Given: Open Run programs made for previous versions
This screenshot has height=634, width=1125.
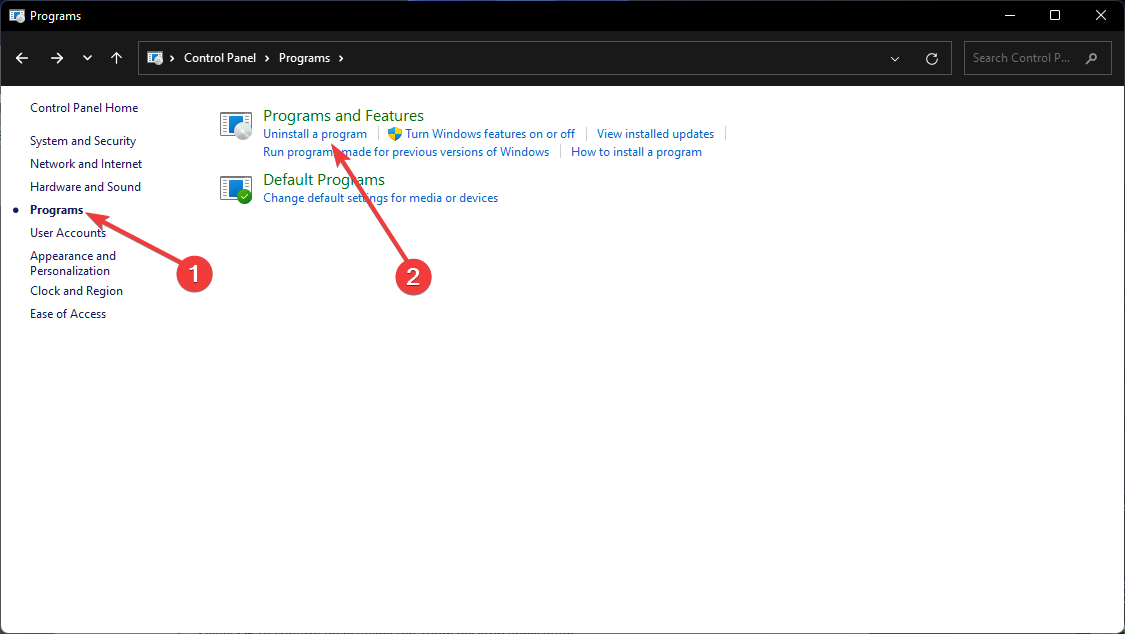Looking at the screenshot, I should point(406,152).
